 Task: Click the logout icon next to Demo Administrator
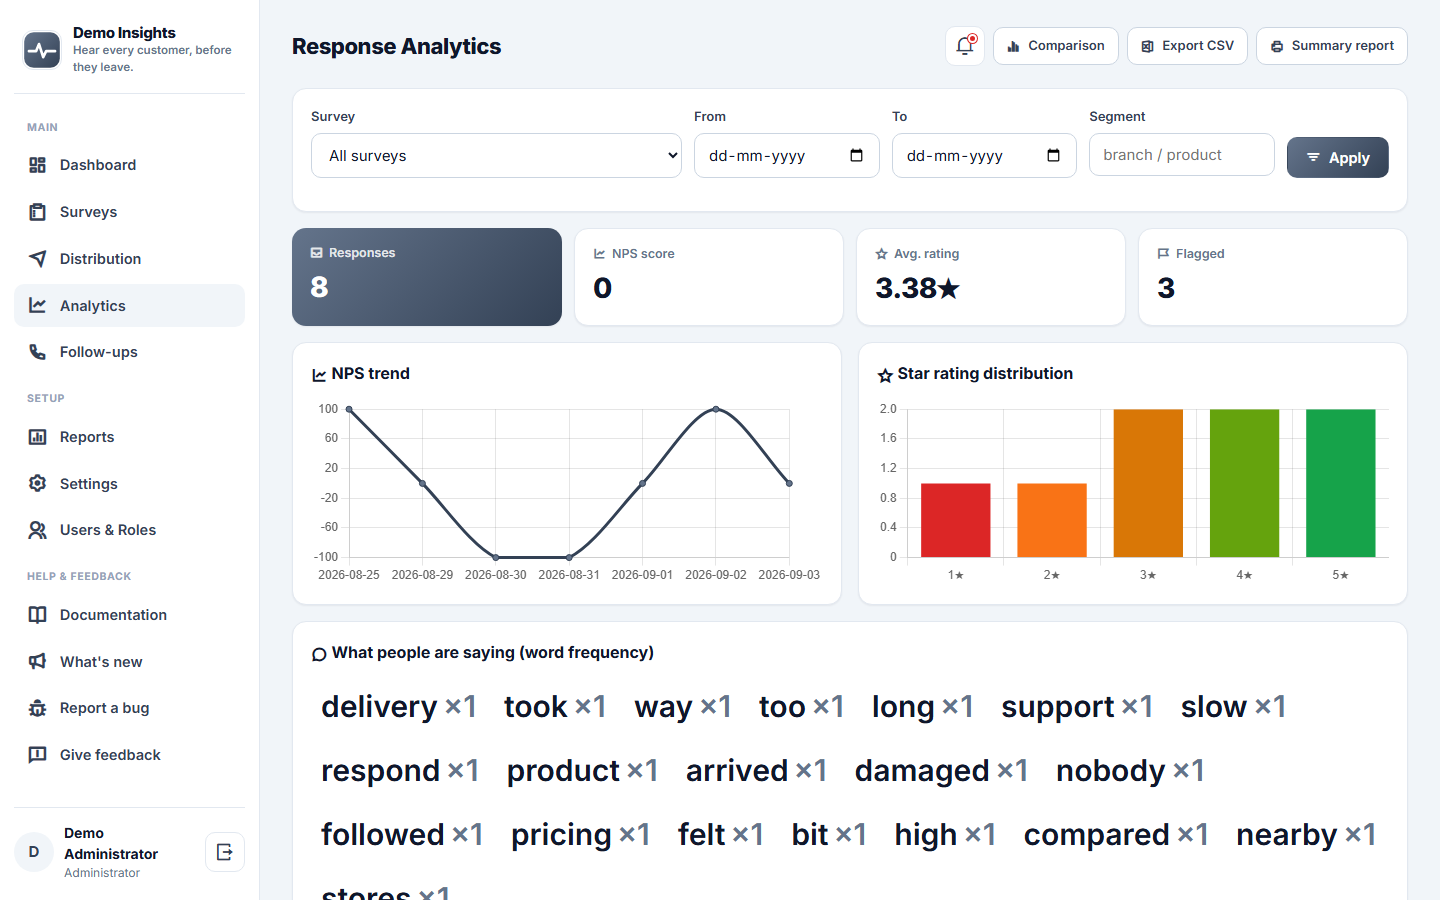tap(225, 852)
